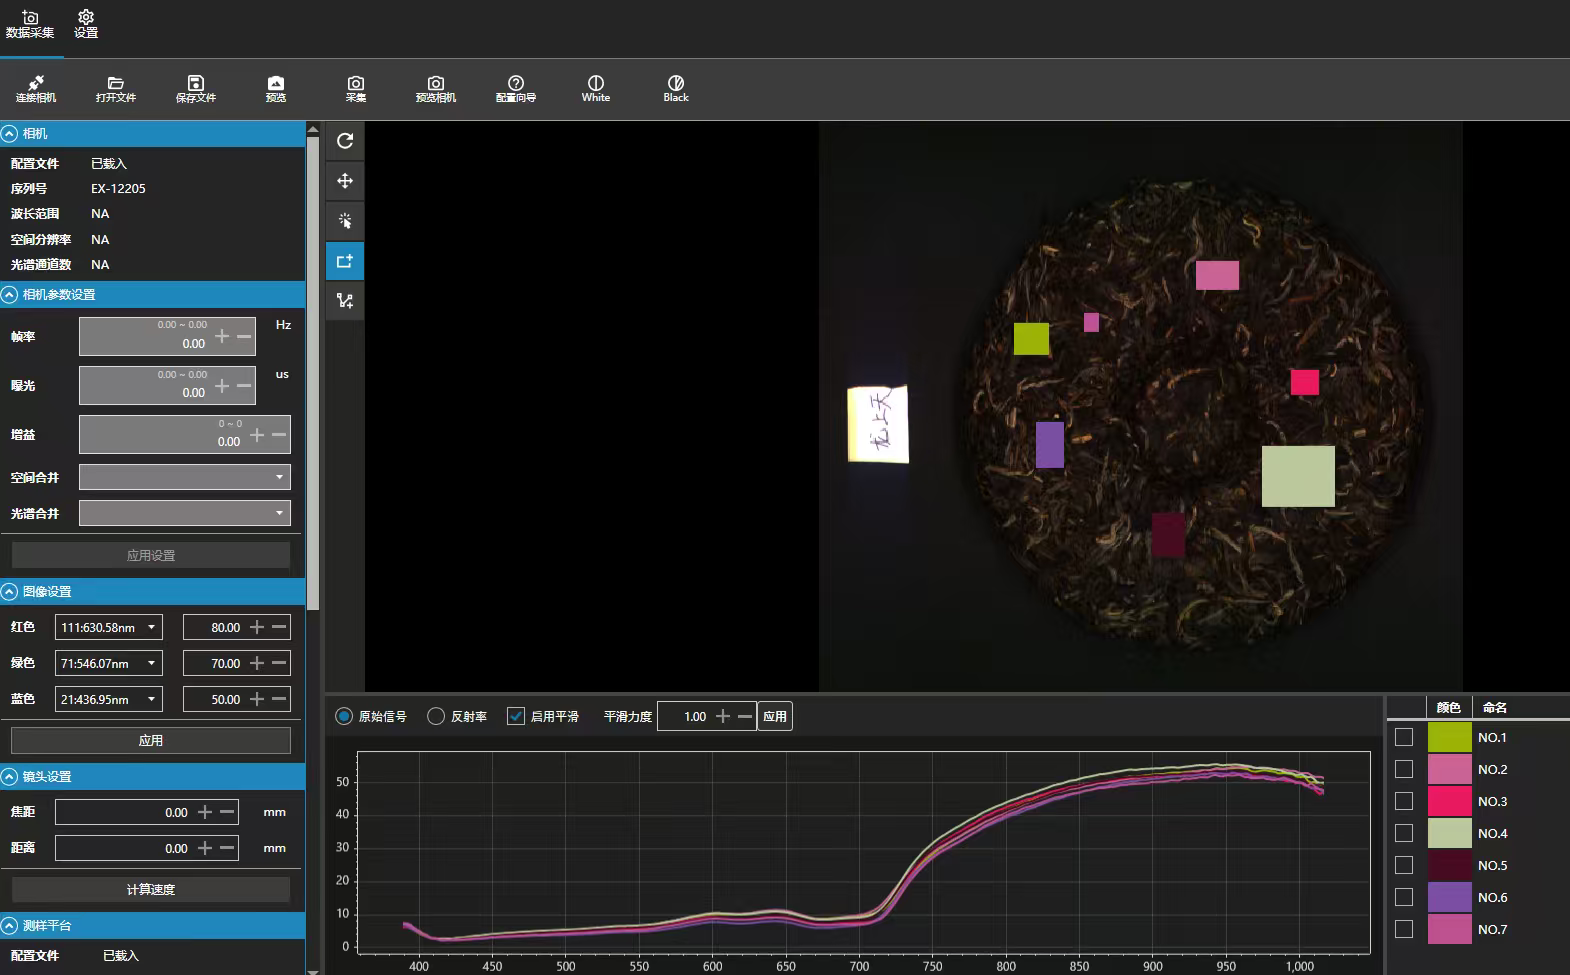Screen dimensions: 1570x975
Task: Switch to the 设置 tab
Action: (86, 24)
